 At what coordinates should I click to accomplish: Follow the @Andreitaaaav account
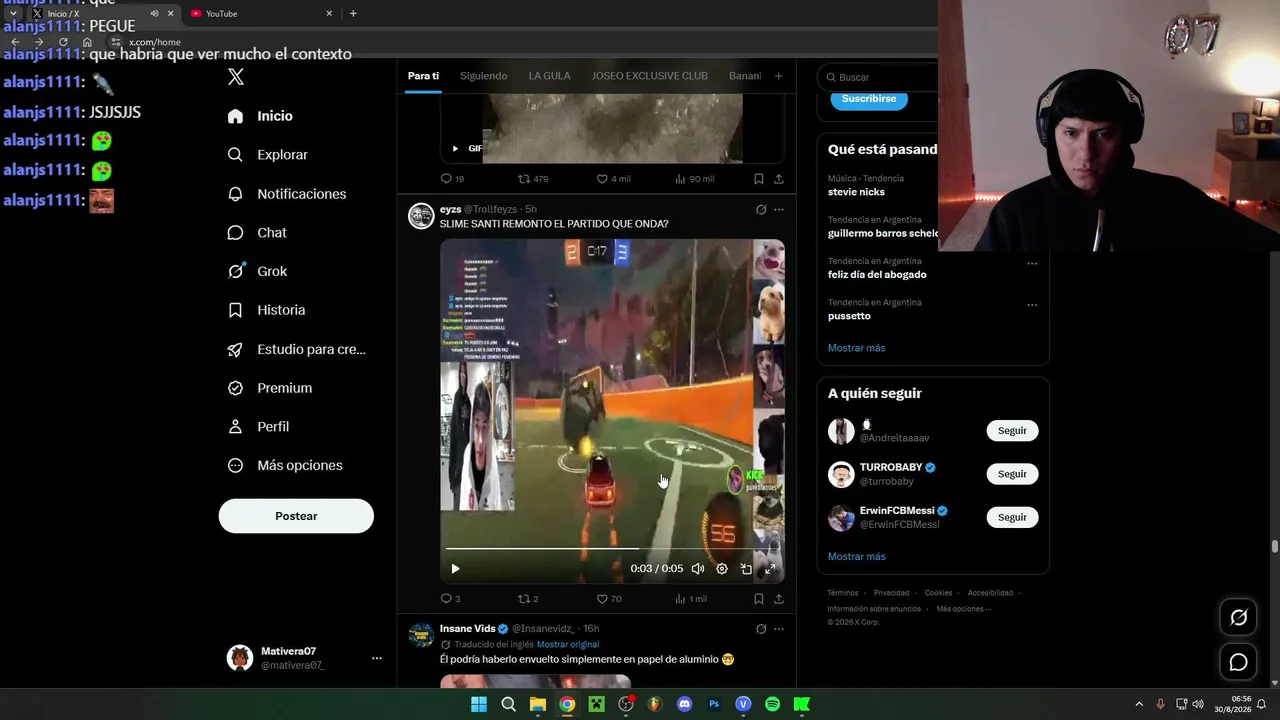coord(1012,431)
